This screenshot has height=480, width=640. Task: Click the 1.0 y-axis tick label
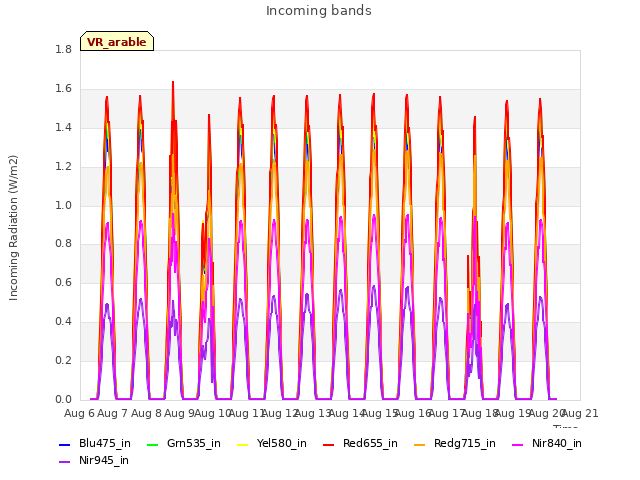tap(63, 205)
